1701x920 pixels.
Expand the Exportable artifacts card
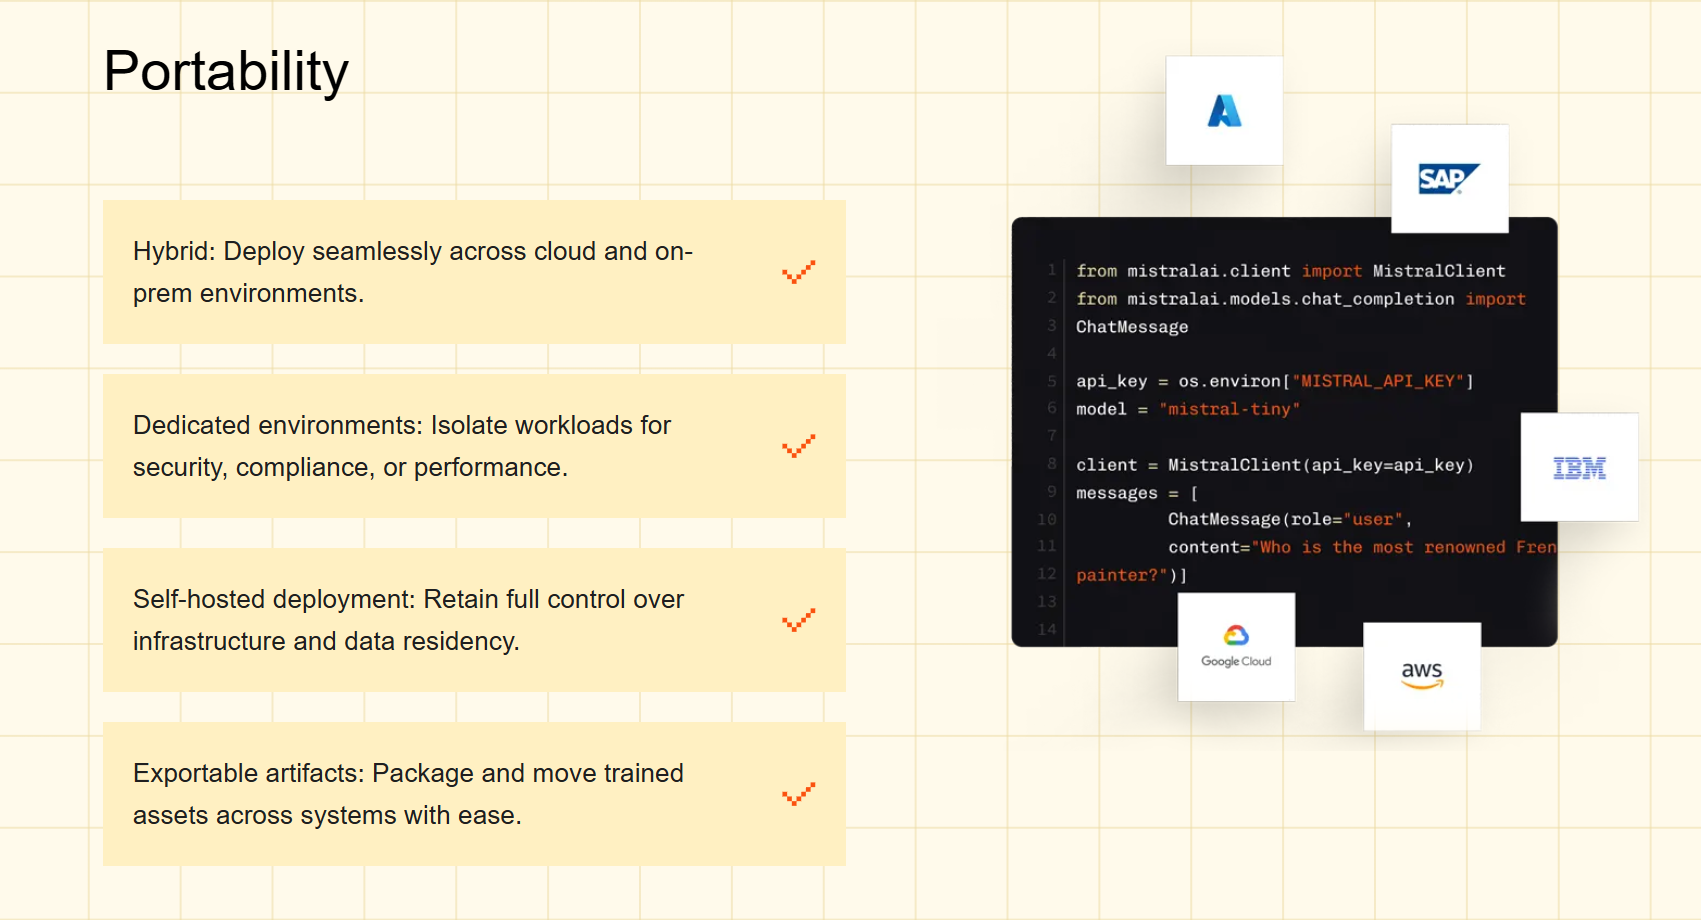(473, 793)
